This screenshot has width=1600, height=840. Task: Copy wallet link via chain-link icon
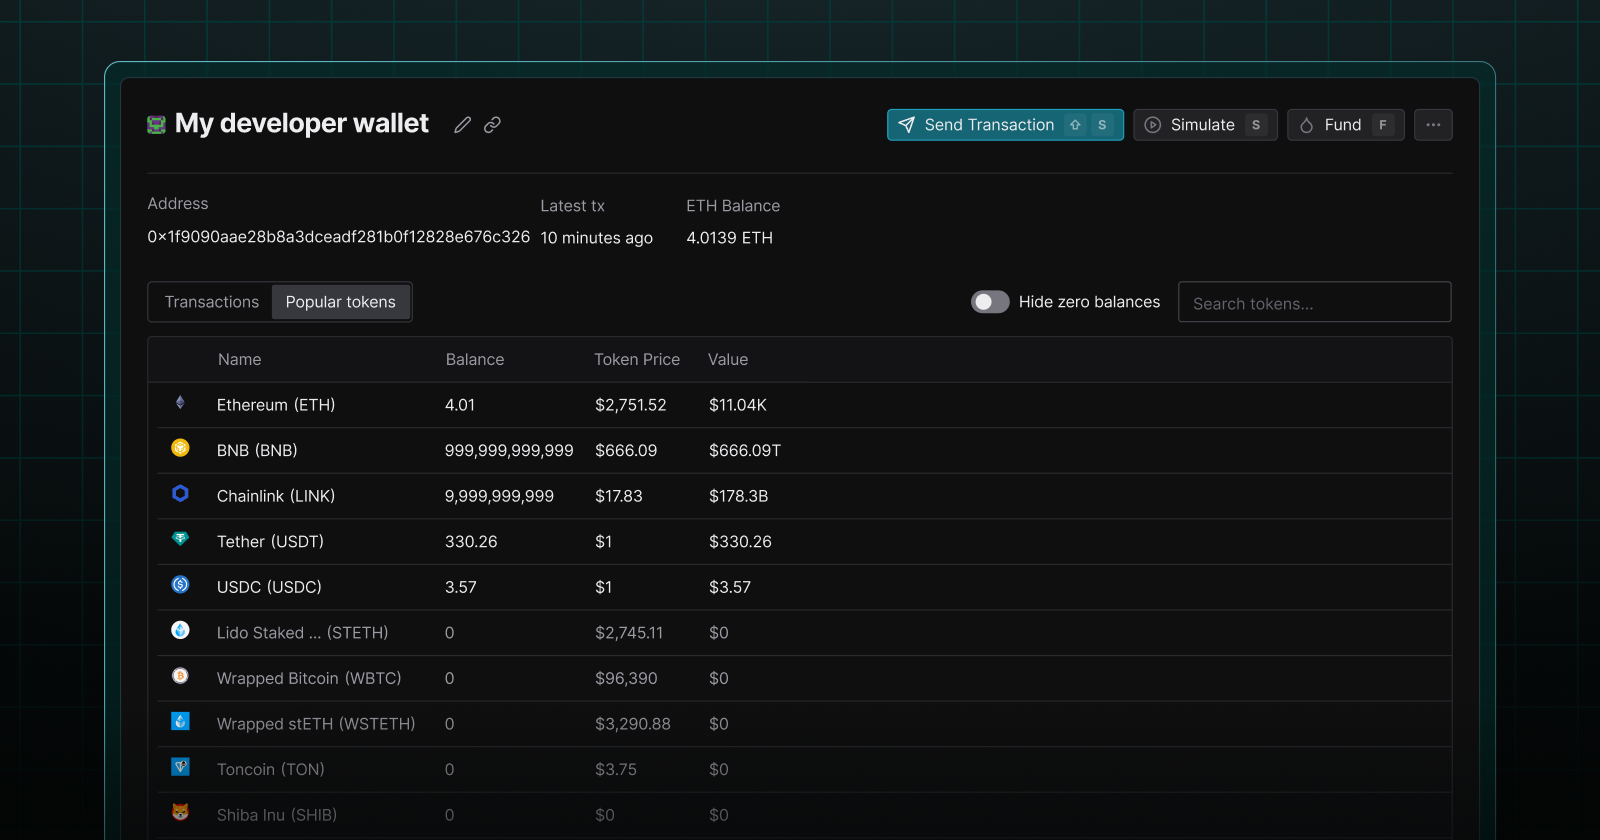492,125
